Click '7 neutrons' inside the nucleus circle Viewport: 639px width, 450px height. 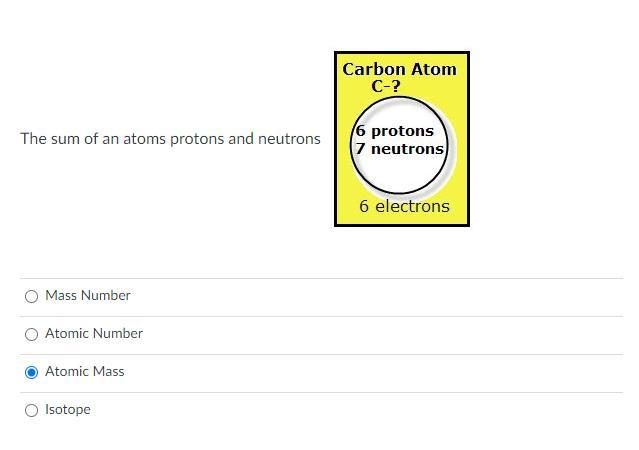pyautogui.click(x=399, y=149)
